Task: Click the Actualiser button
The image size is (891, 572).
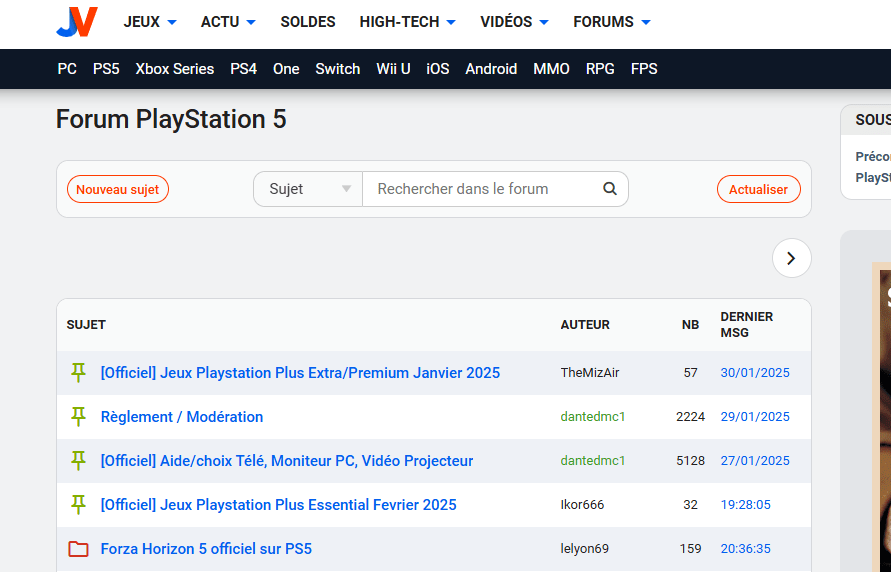Action: 759,189
